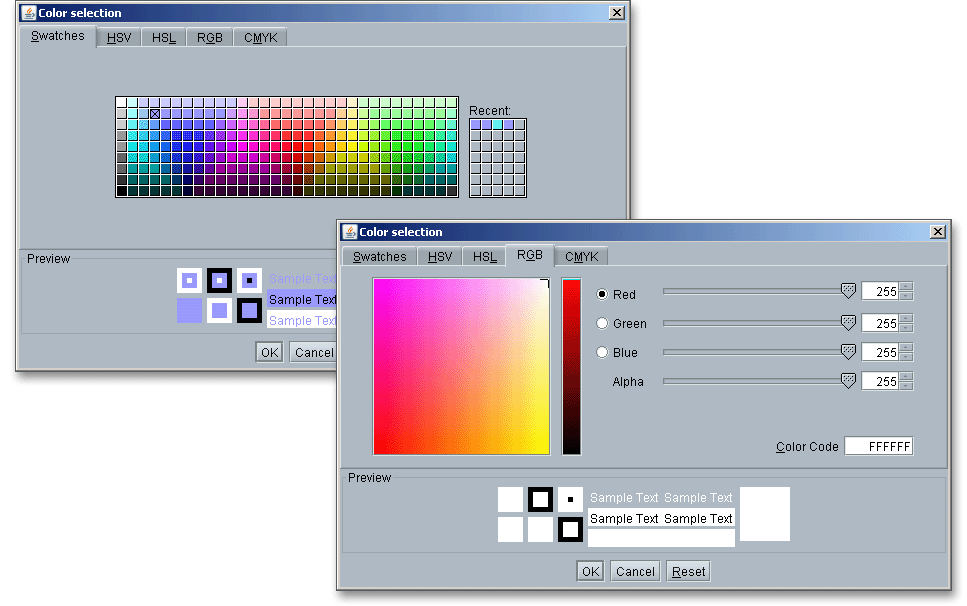Click the Java icon in the back dialog title bar
Viewport: 967px width, 606px height.
click(x=28, y=13)
